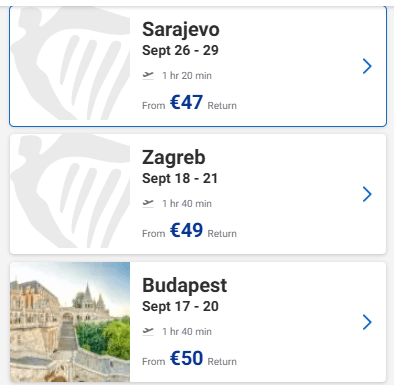Select the €49 return fare

[x=186, y=230]
